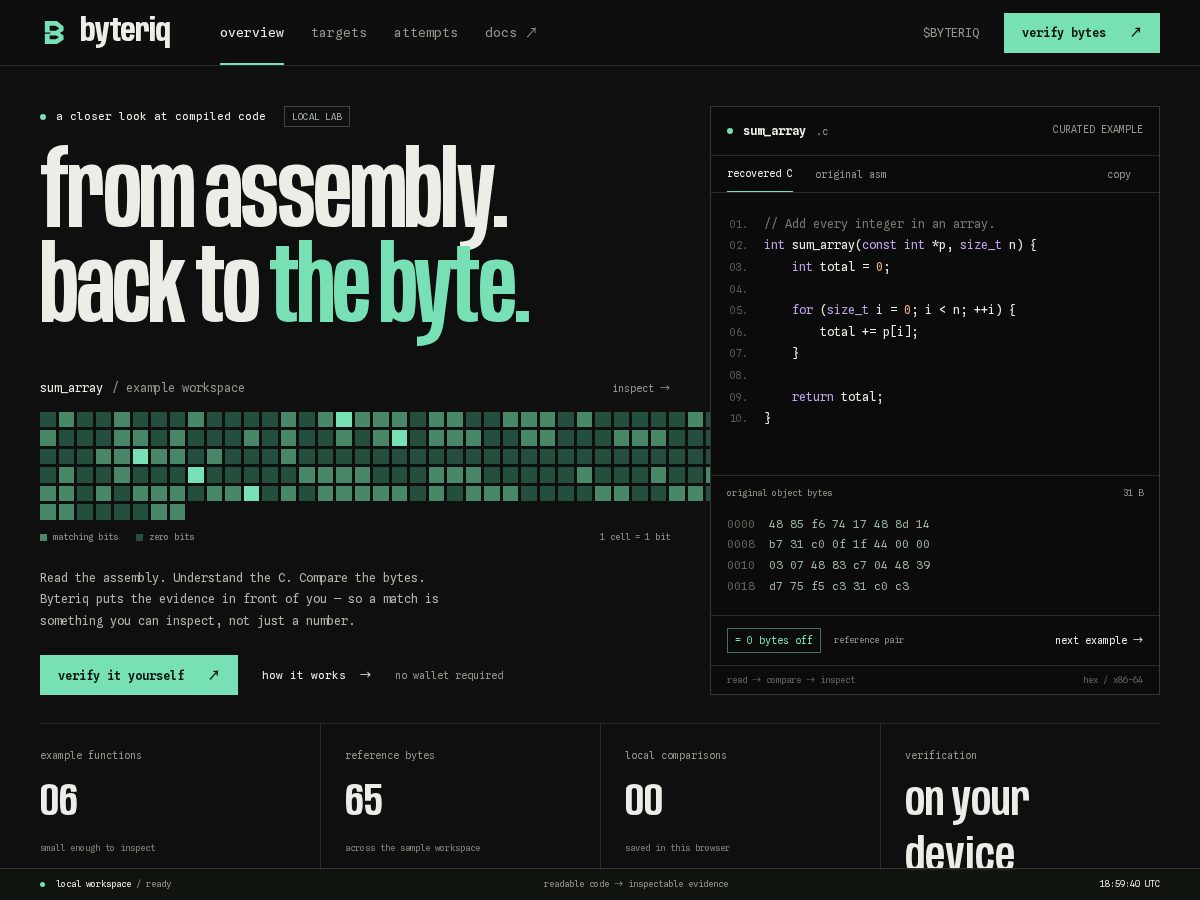The width and height of the screenshot is (1200, 900).
Task: Click the sum_array example workspace heading
Action: point(142,388)
